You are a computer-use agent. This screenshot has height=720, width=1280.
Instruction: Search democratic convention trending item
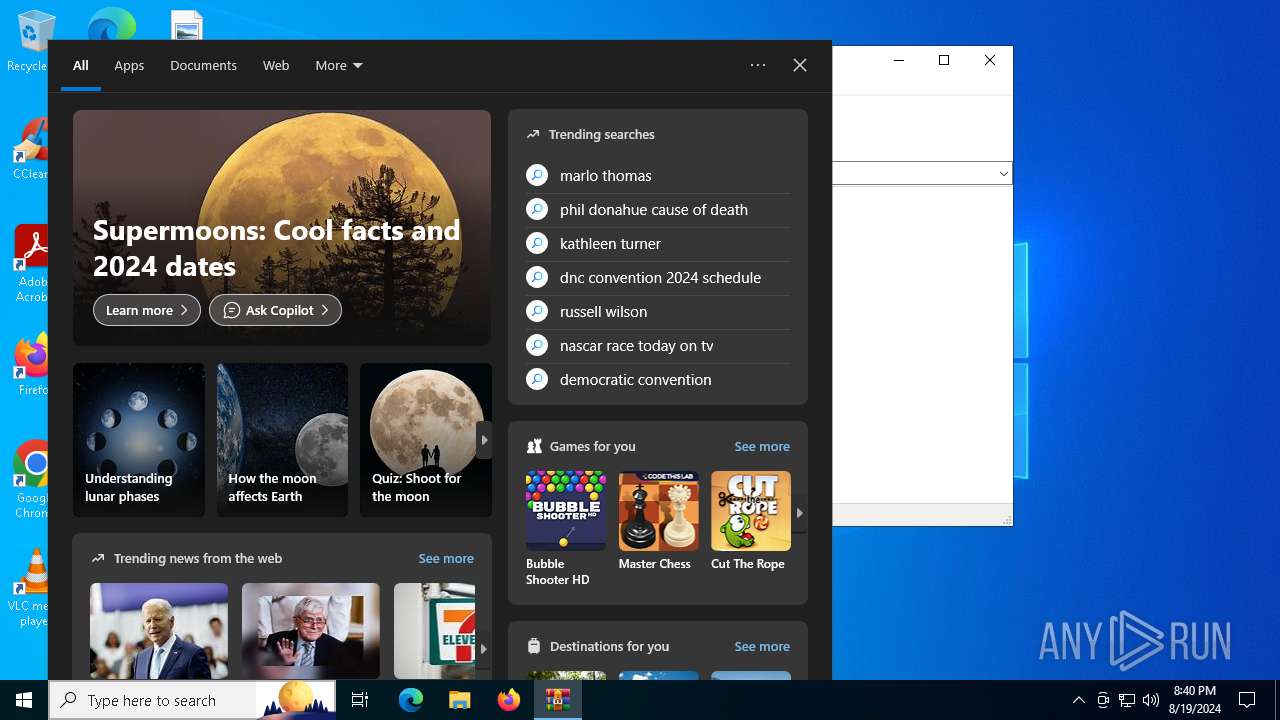click(x=636, y=379)
